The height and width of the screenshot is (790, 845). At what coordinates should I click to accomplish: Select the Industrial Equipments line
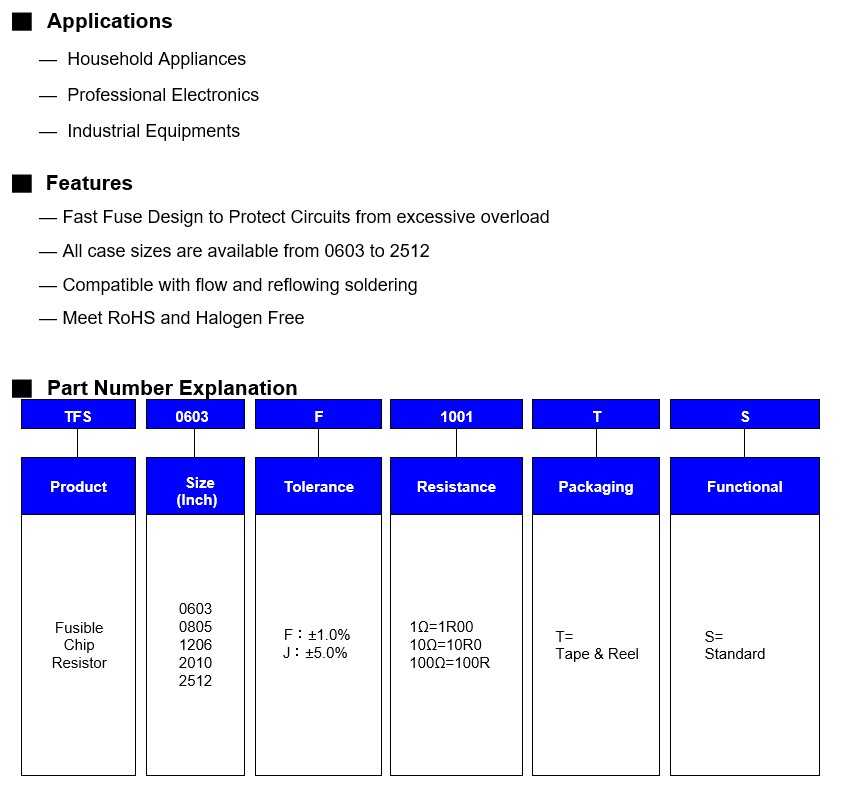click(153, 131)
